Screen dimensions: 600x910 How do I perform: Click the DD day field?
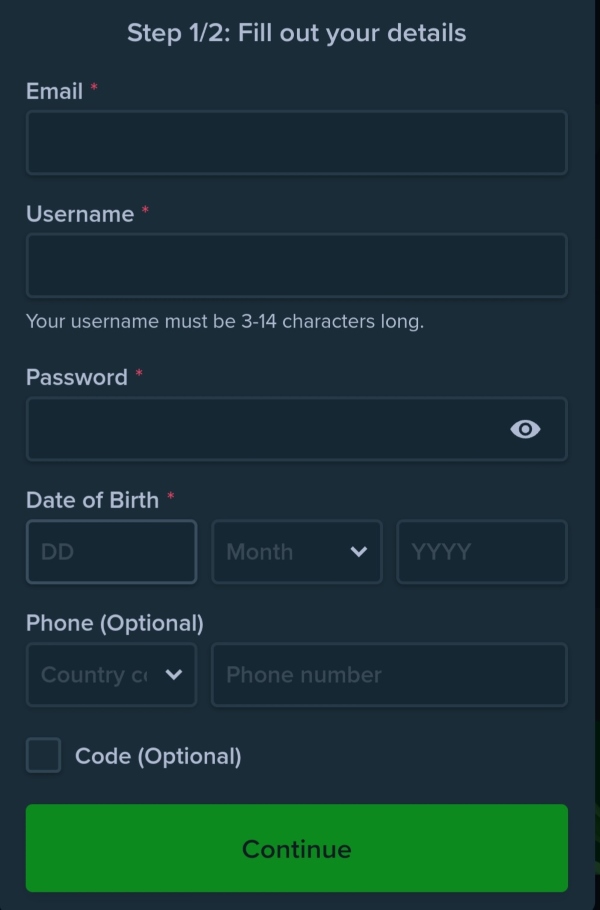coord(110,552)
